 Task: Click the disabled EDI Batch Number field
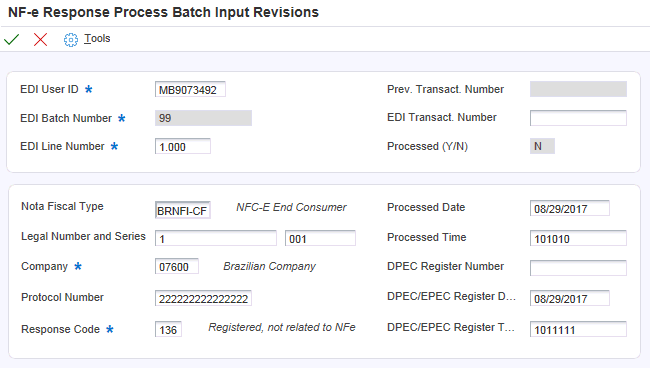click(203, 118)
